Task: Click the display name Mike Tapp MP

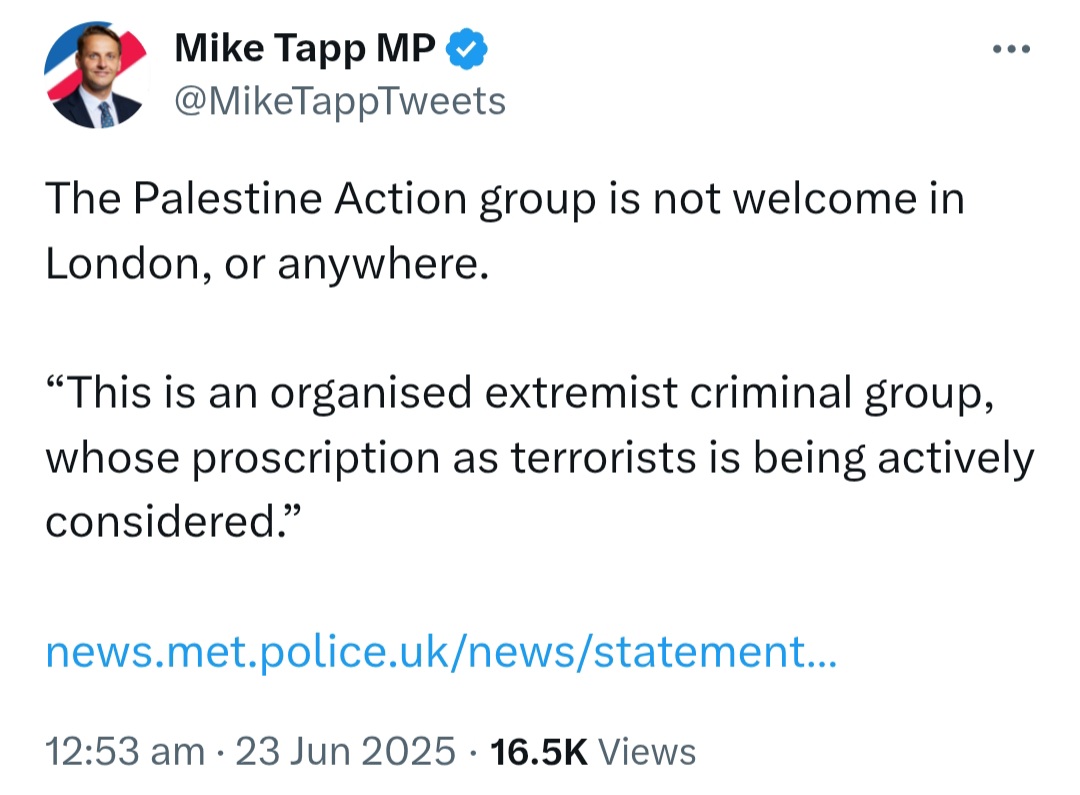Action: (x=305, y=48)
